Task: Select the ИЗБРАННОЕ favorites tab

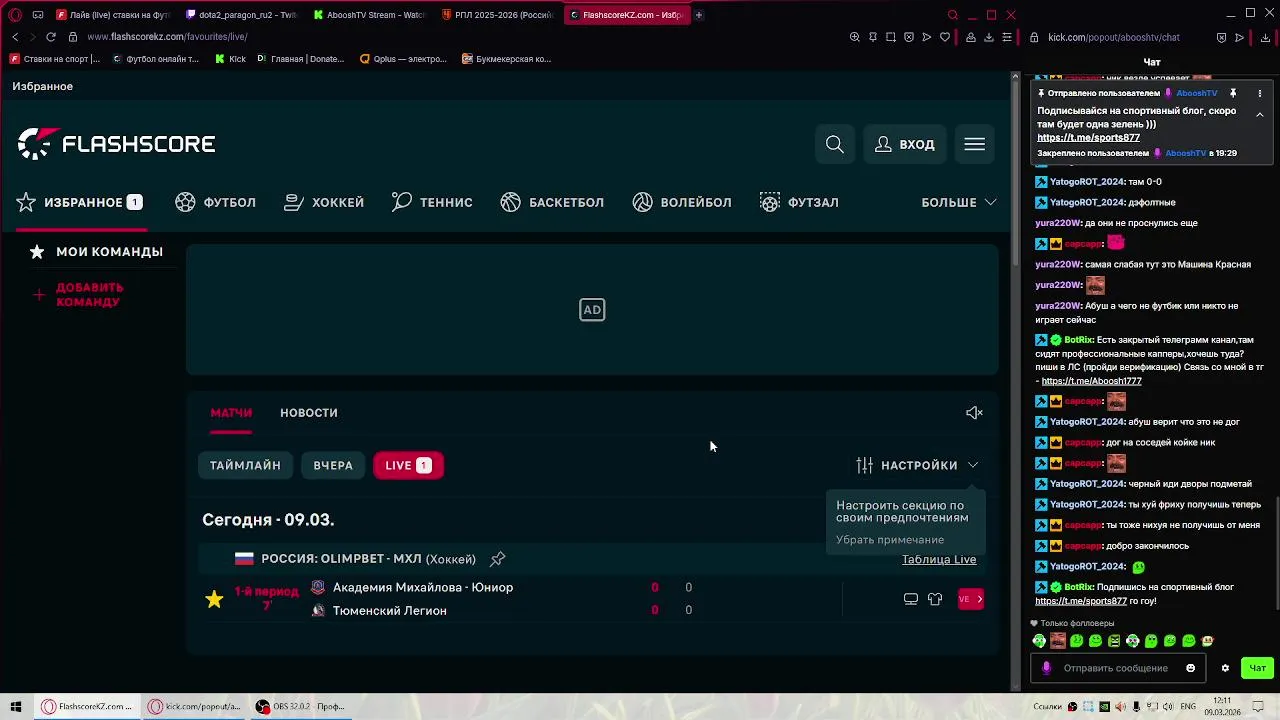Action: pos(80,202)
